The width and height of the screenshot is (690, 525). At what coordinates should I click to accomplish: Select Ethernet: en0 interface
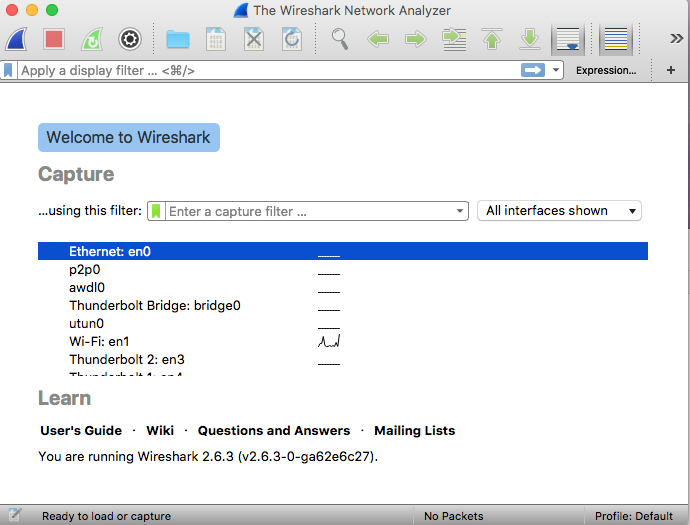tap(343, 251)
